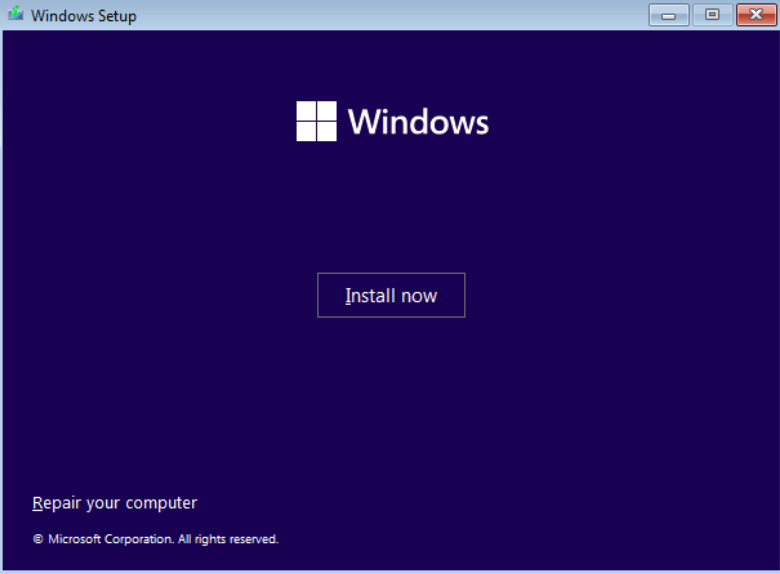Viewport: 780px width, 574px height.
Task: Click the word 'now' in Install button
Action: click(x=419, y=296)
